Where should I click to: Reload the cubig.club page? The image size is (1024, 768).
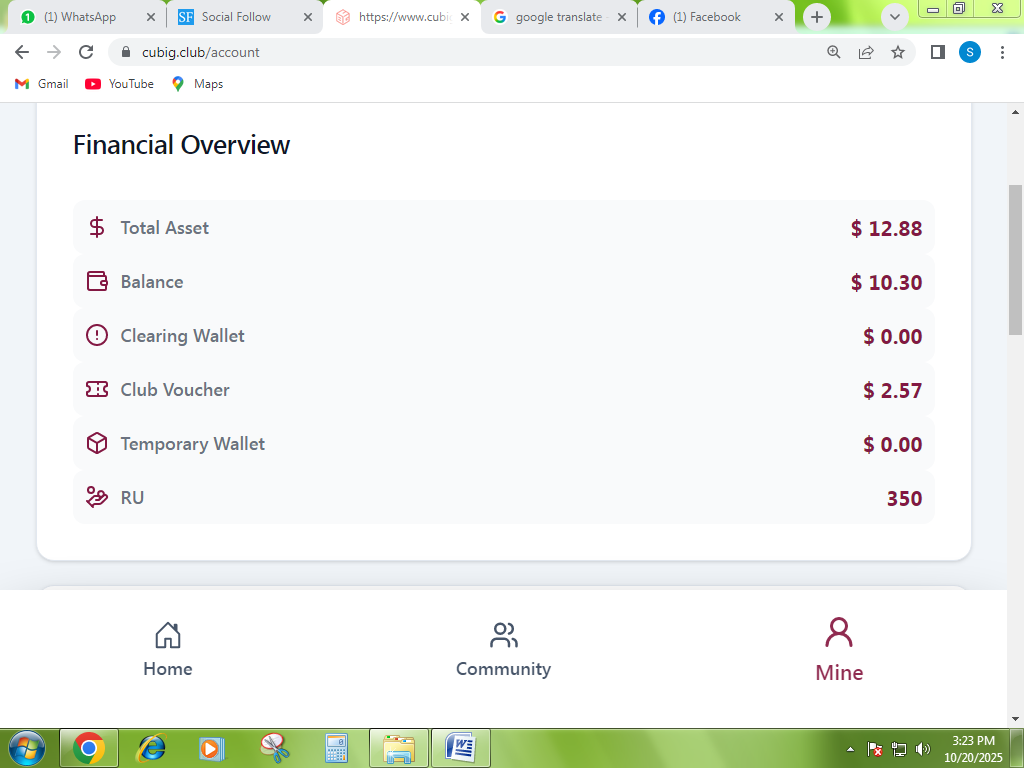(86, 53)
